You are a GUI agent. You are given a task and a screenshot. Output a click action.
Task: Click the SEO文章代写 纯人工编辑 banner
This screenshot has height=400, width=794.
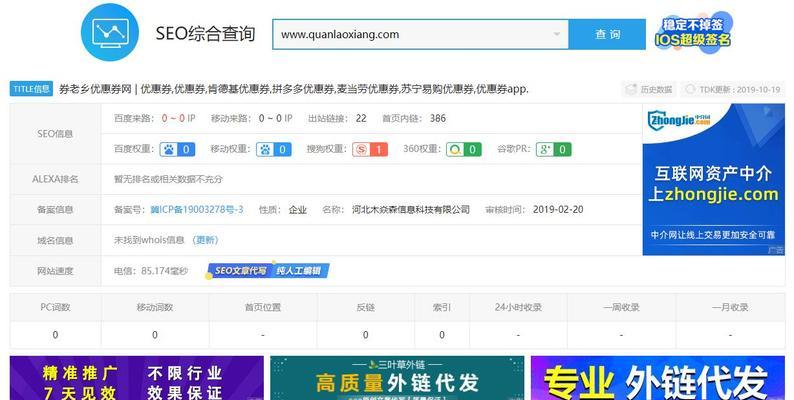click(x=267, y=271)
